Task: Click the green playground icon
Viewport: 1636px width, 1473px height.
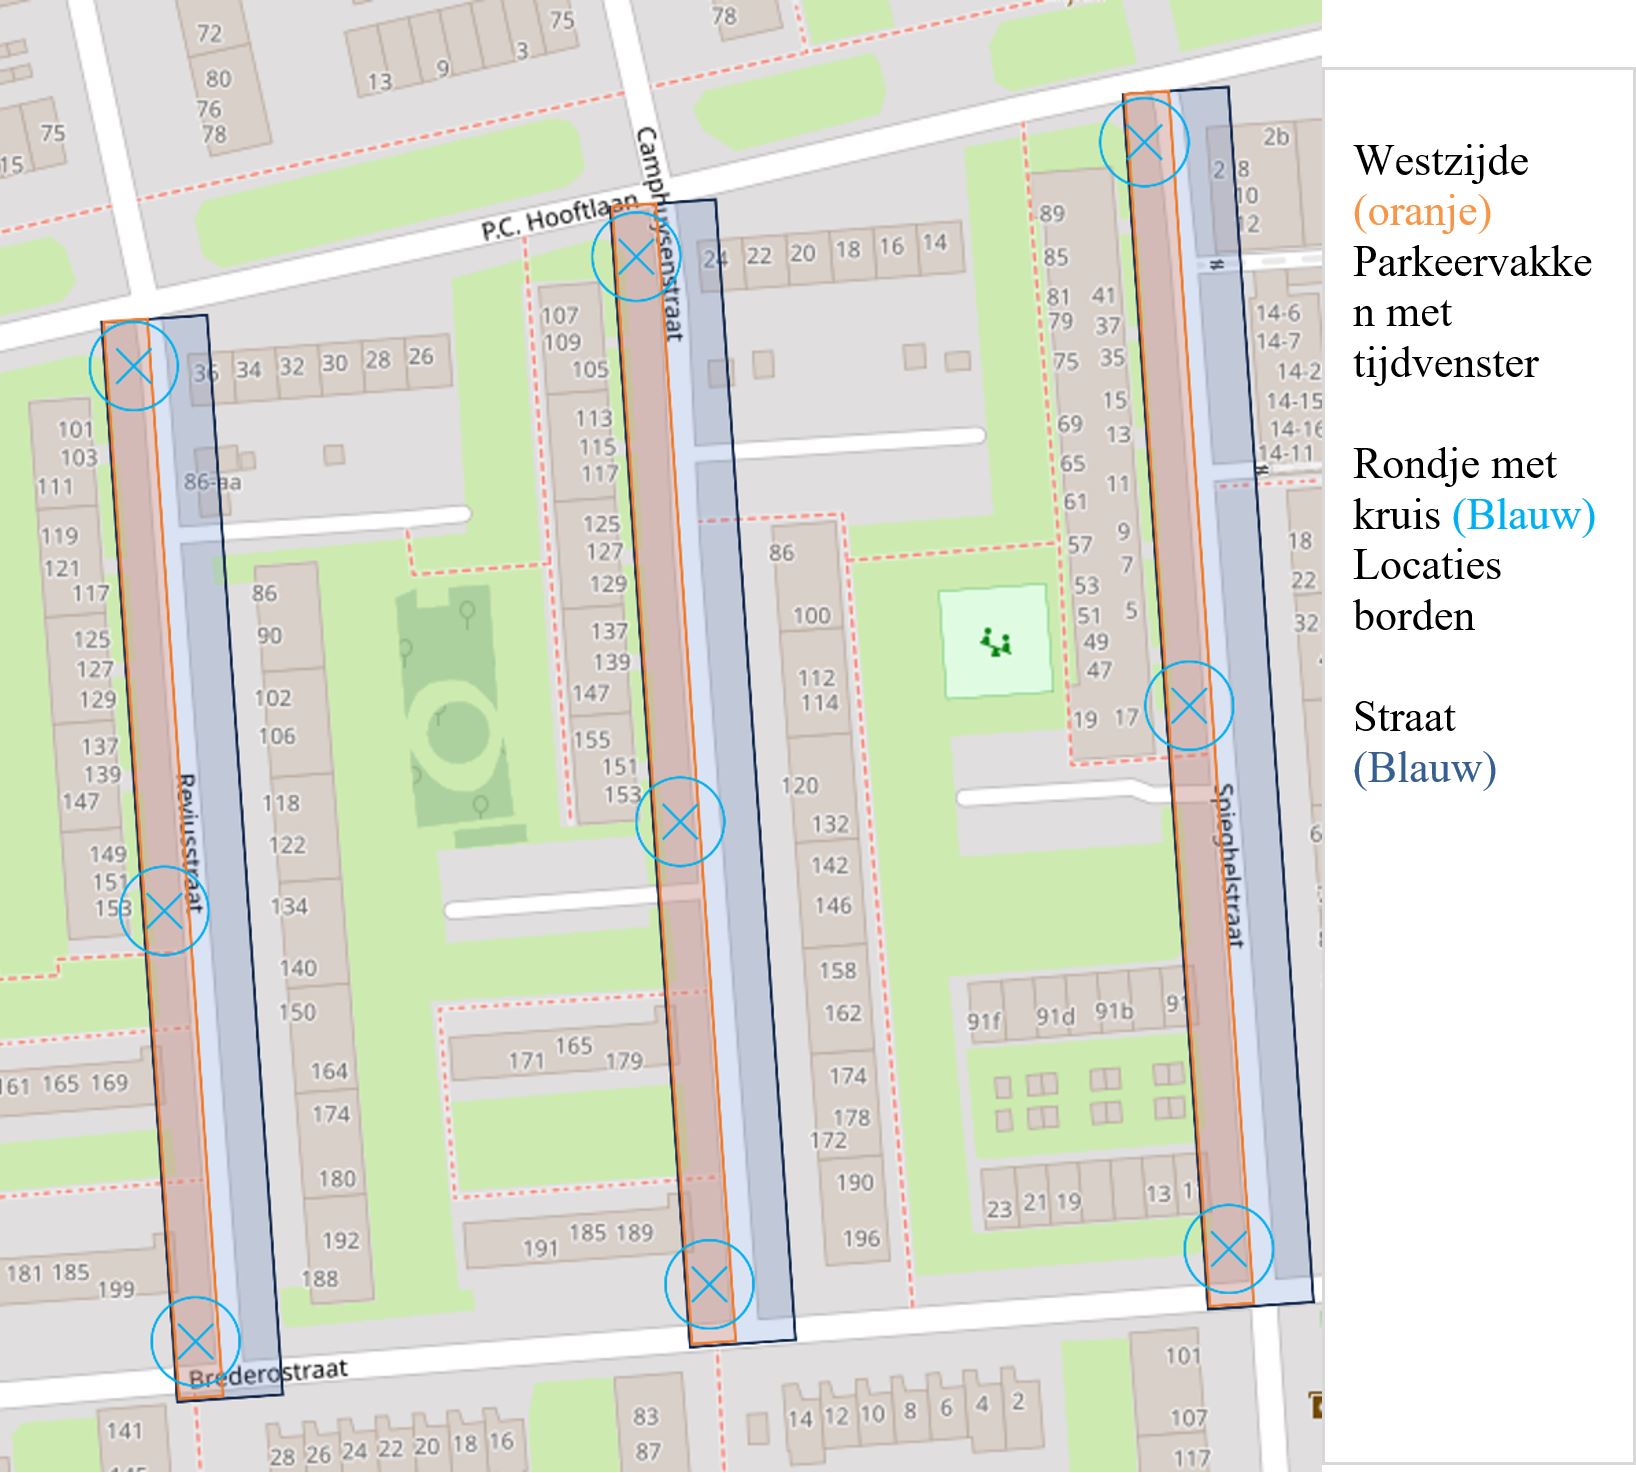Action: click(x=995, y=642)
